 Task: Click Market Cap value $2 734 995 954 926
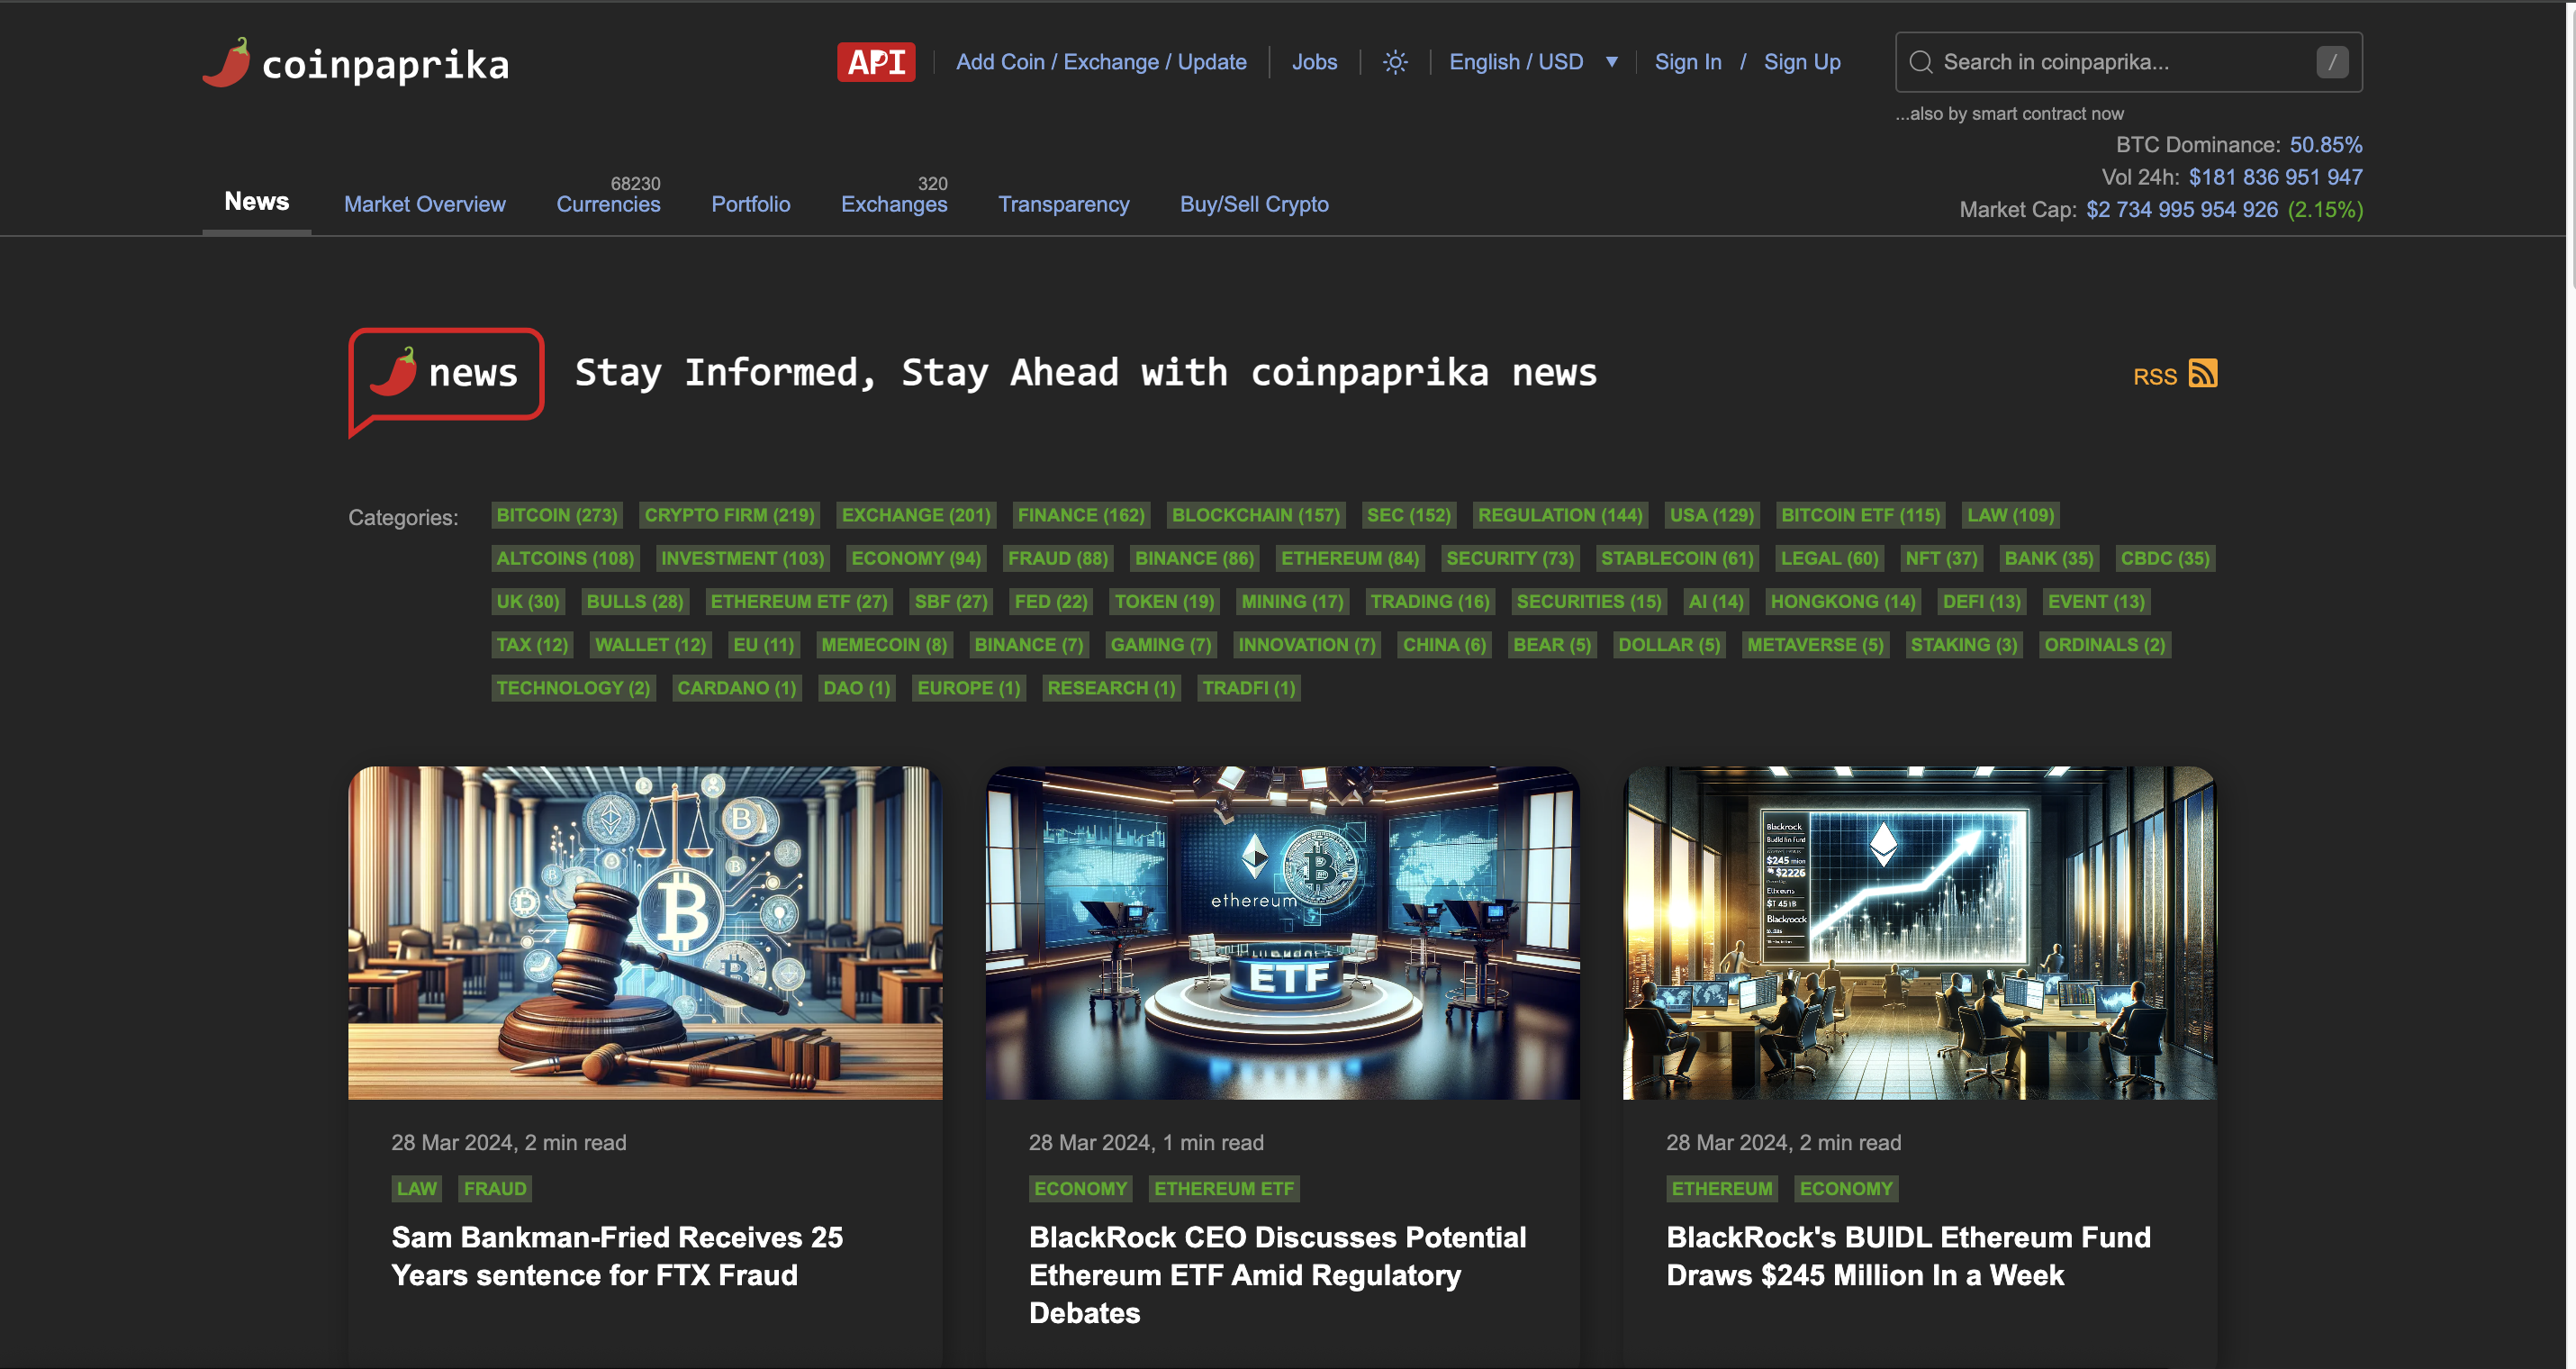(x=2181, y=210)
